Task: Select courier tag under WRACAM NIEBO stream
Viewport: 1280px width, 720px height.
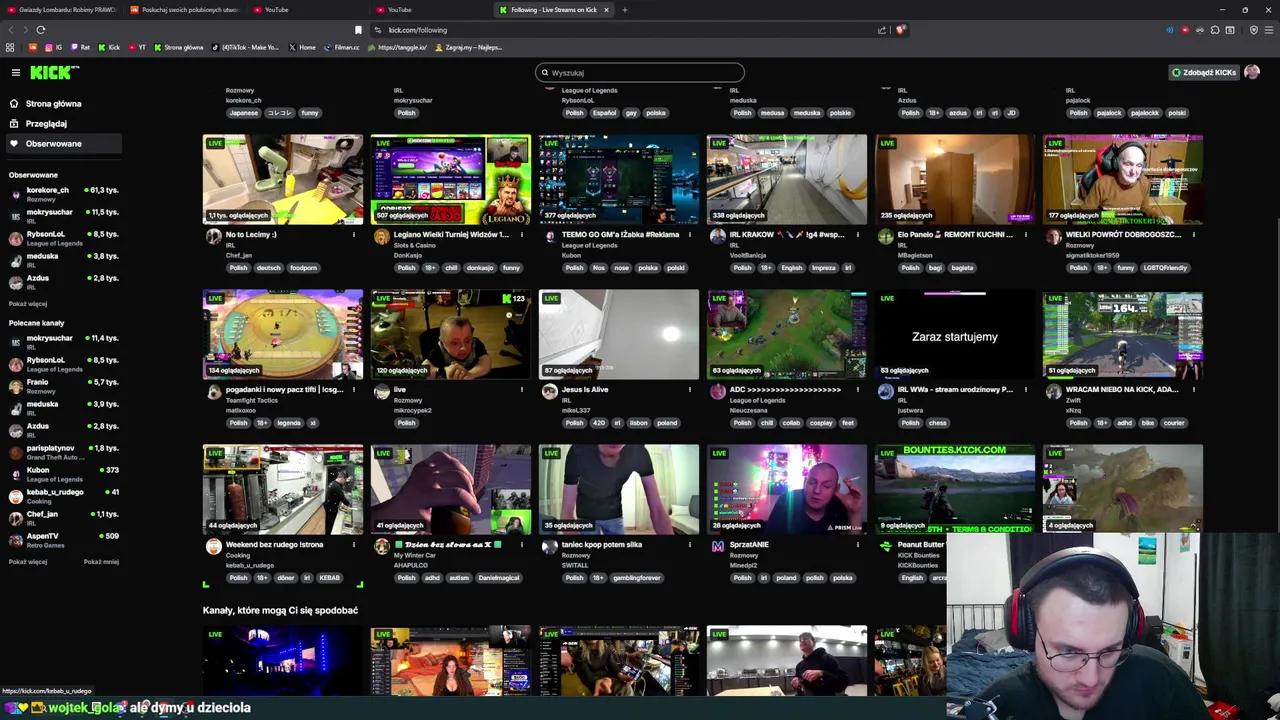Action: tap(1174, 423)
